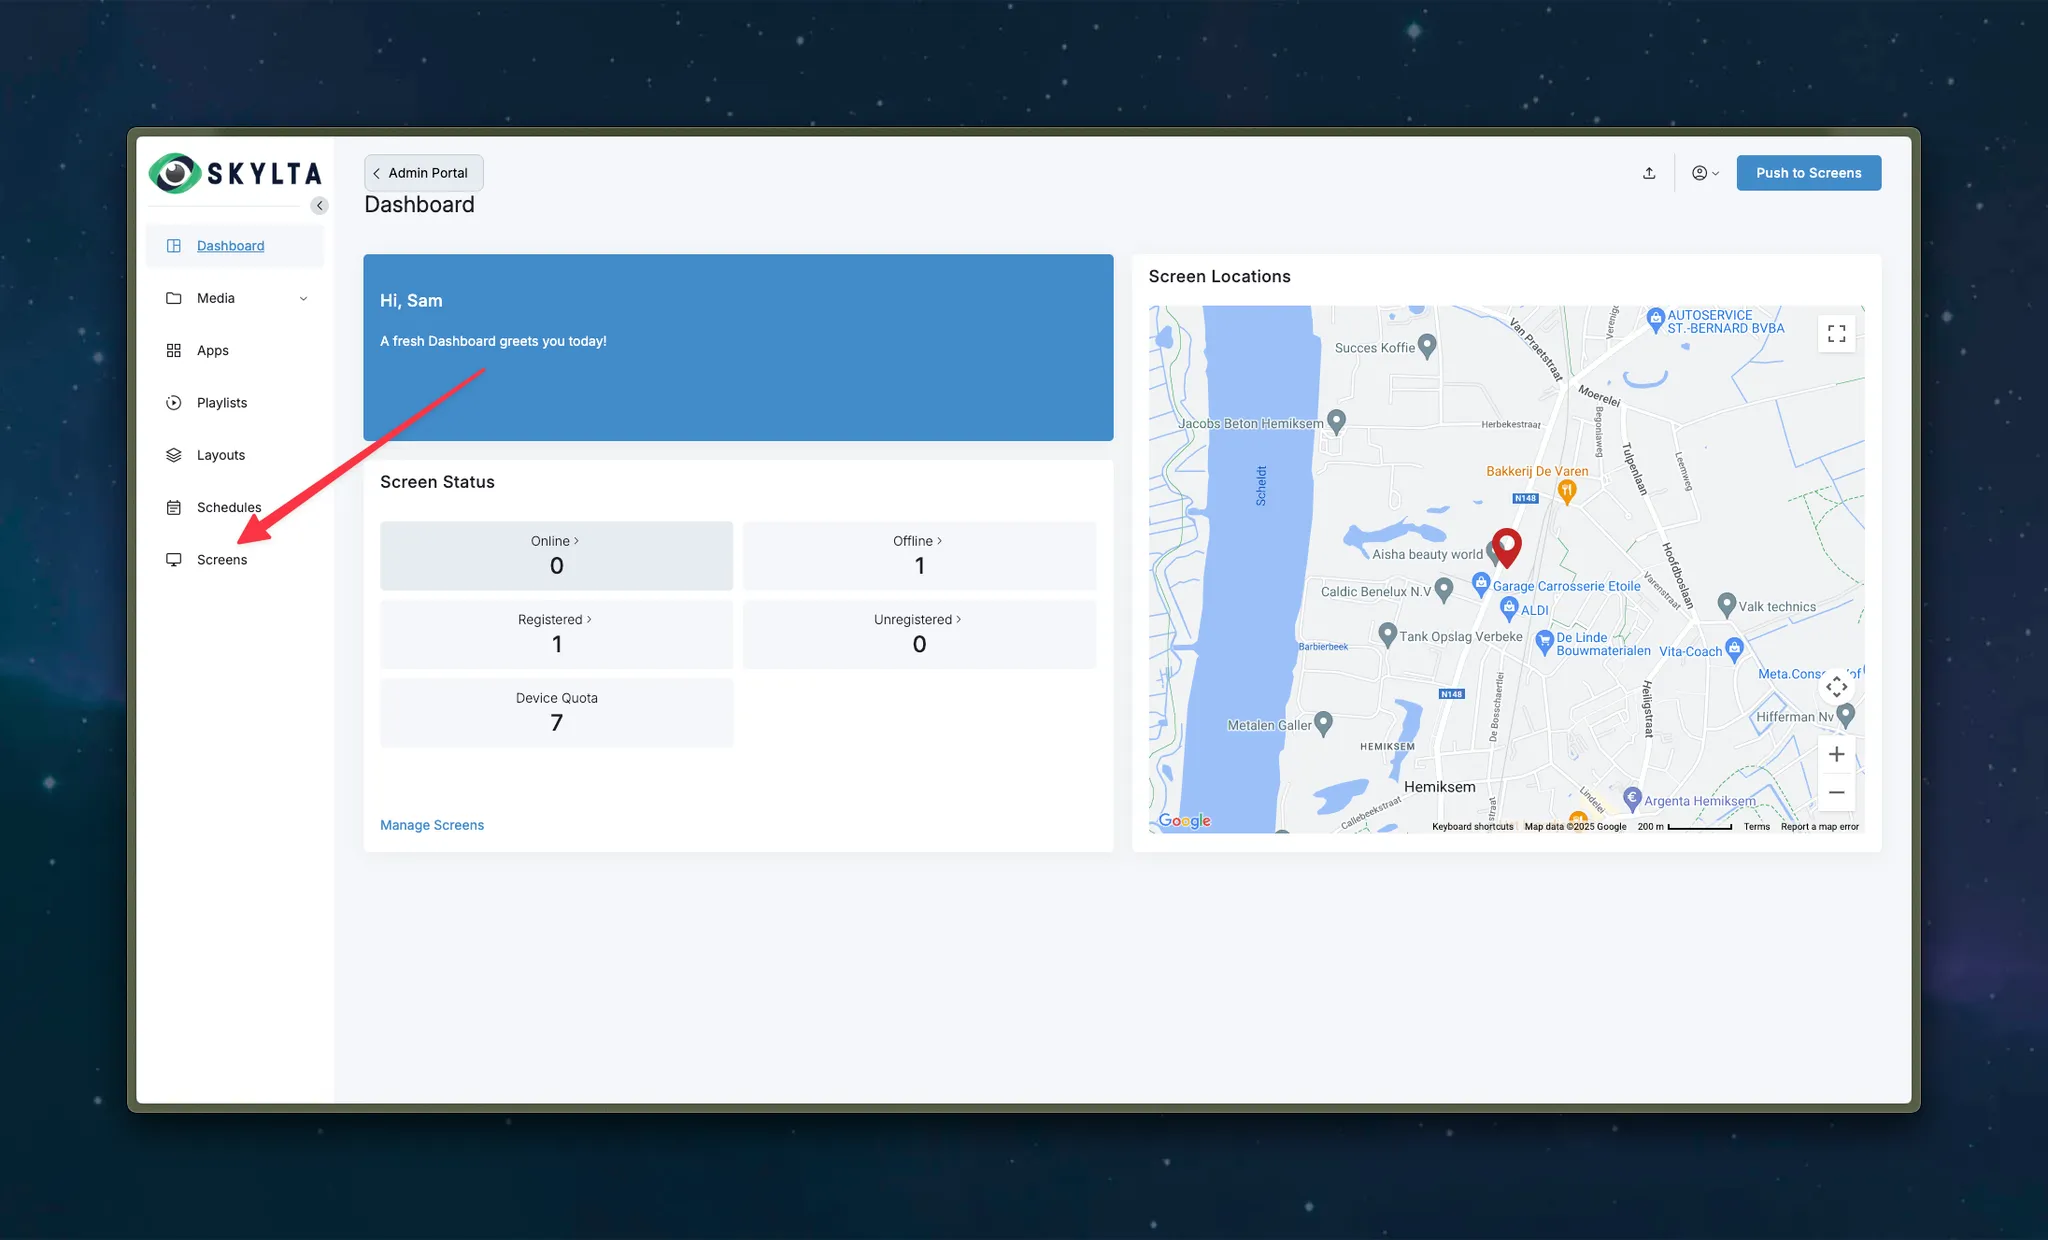Image resolution: width=2048 pixels, height=1240 pixels.
Task: Click the Screens monitor icon
Action: pos(174,560)
